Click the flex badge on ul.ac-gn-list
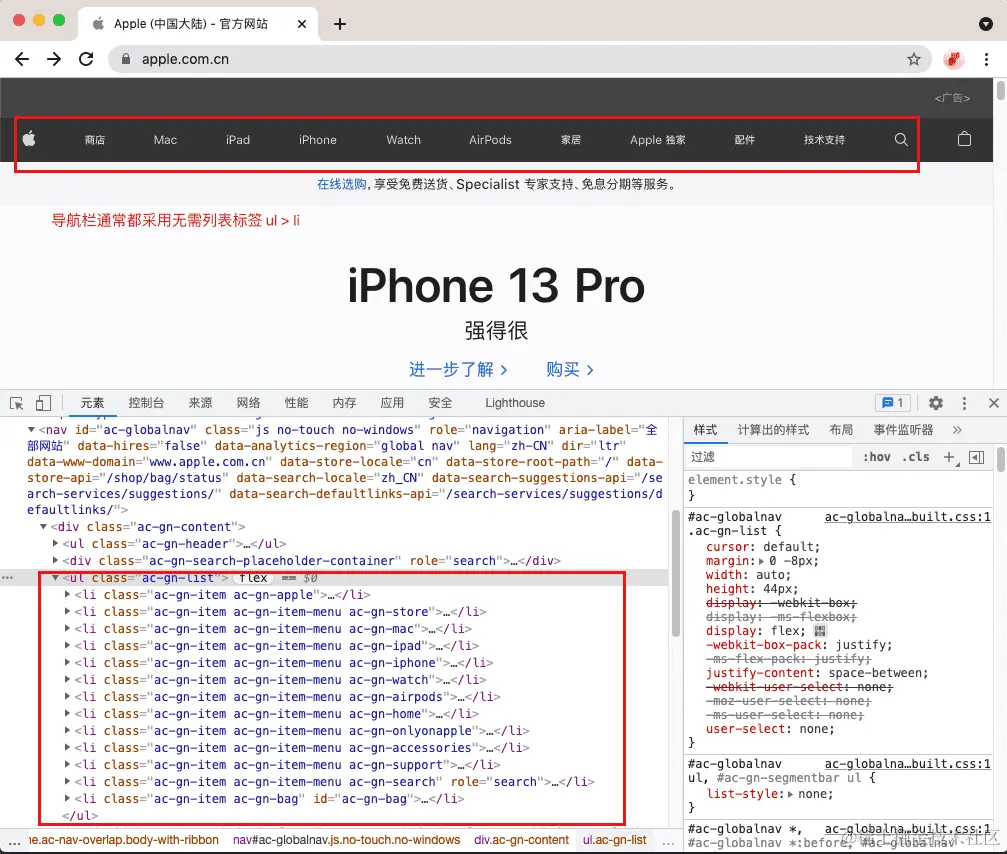The image size is (1007, 854). point(253,578)
